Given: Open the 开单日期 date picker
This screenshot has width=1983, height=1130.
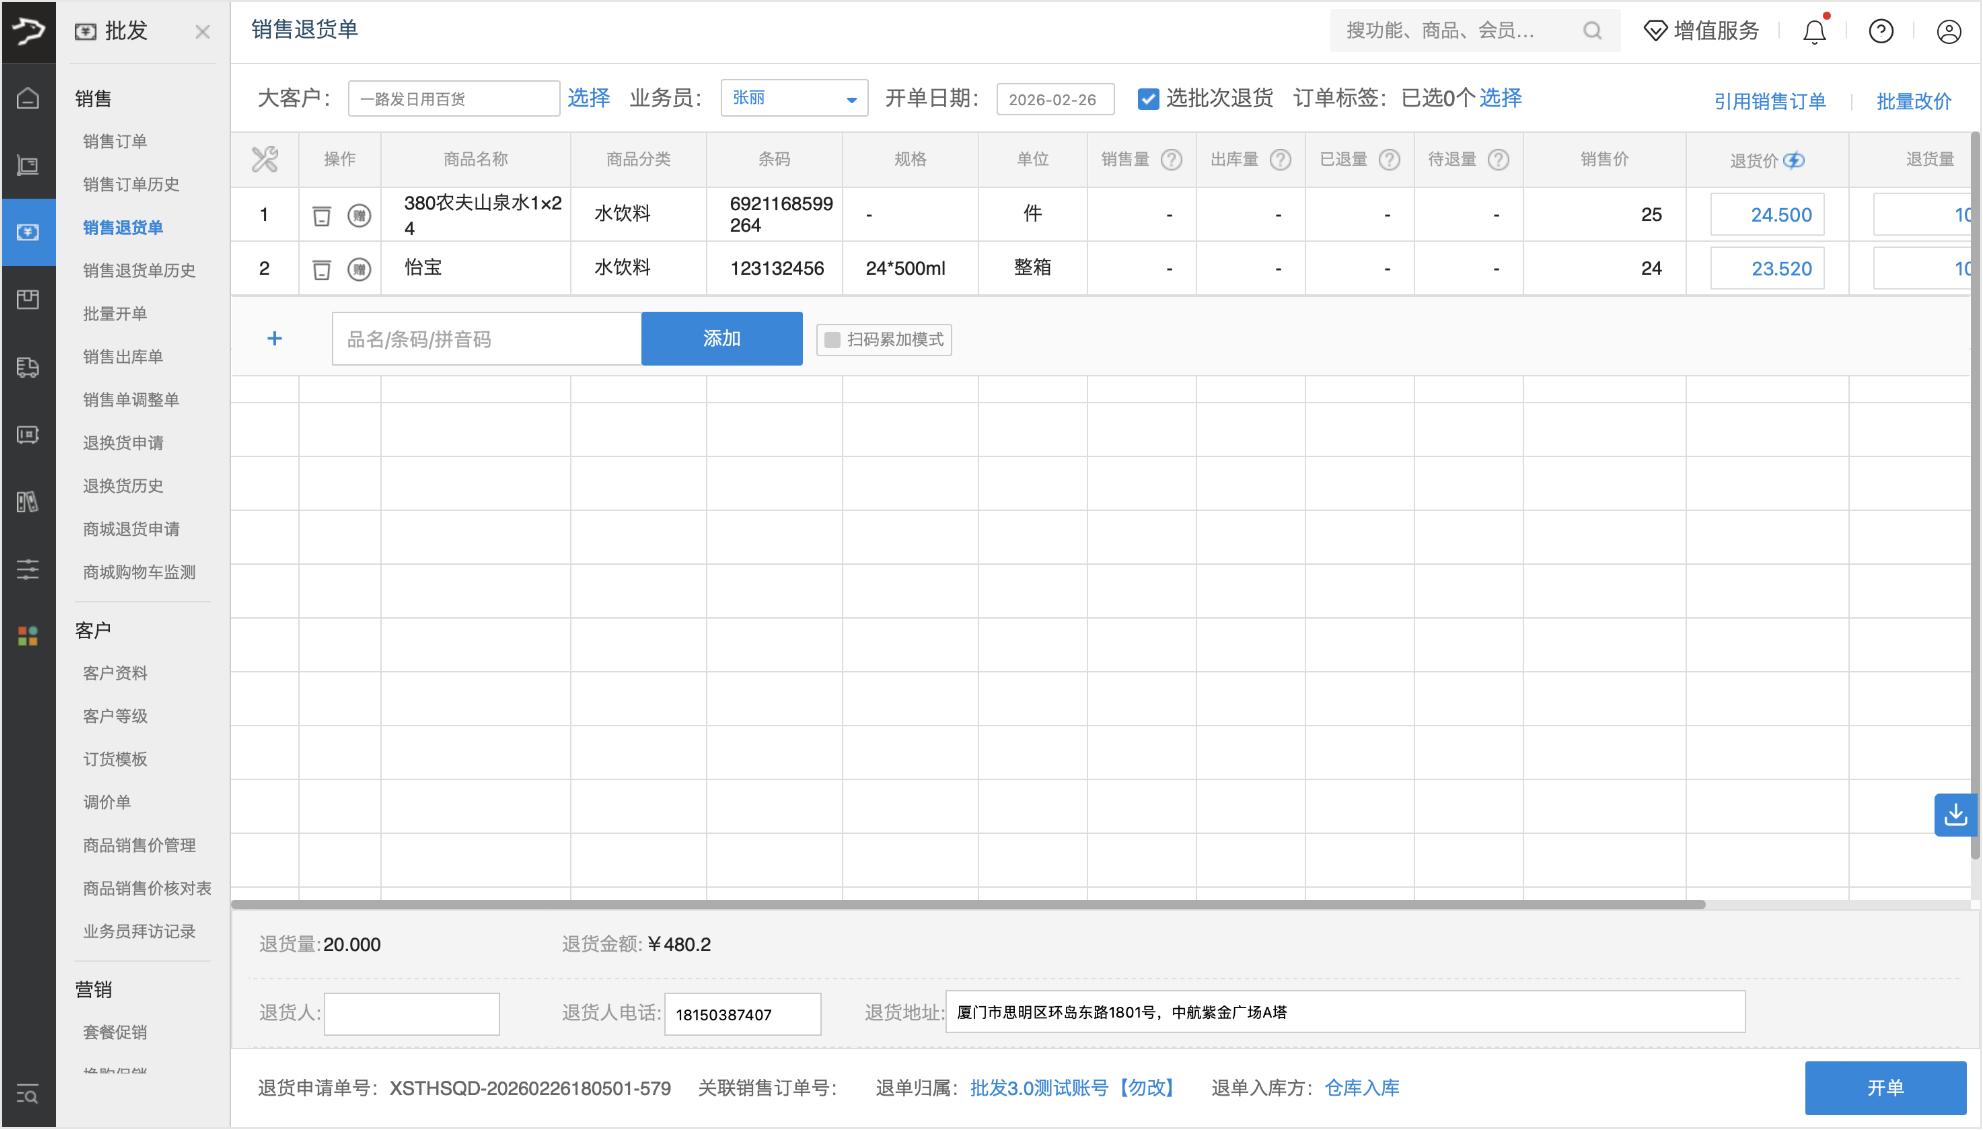Looking at the screenshot, I should click(x=1054, y=99).
